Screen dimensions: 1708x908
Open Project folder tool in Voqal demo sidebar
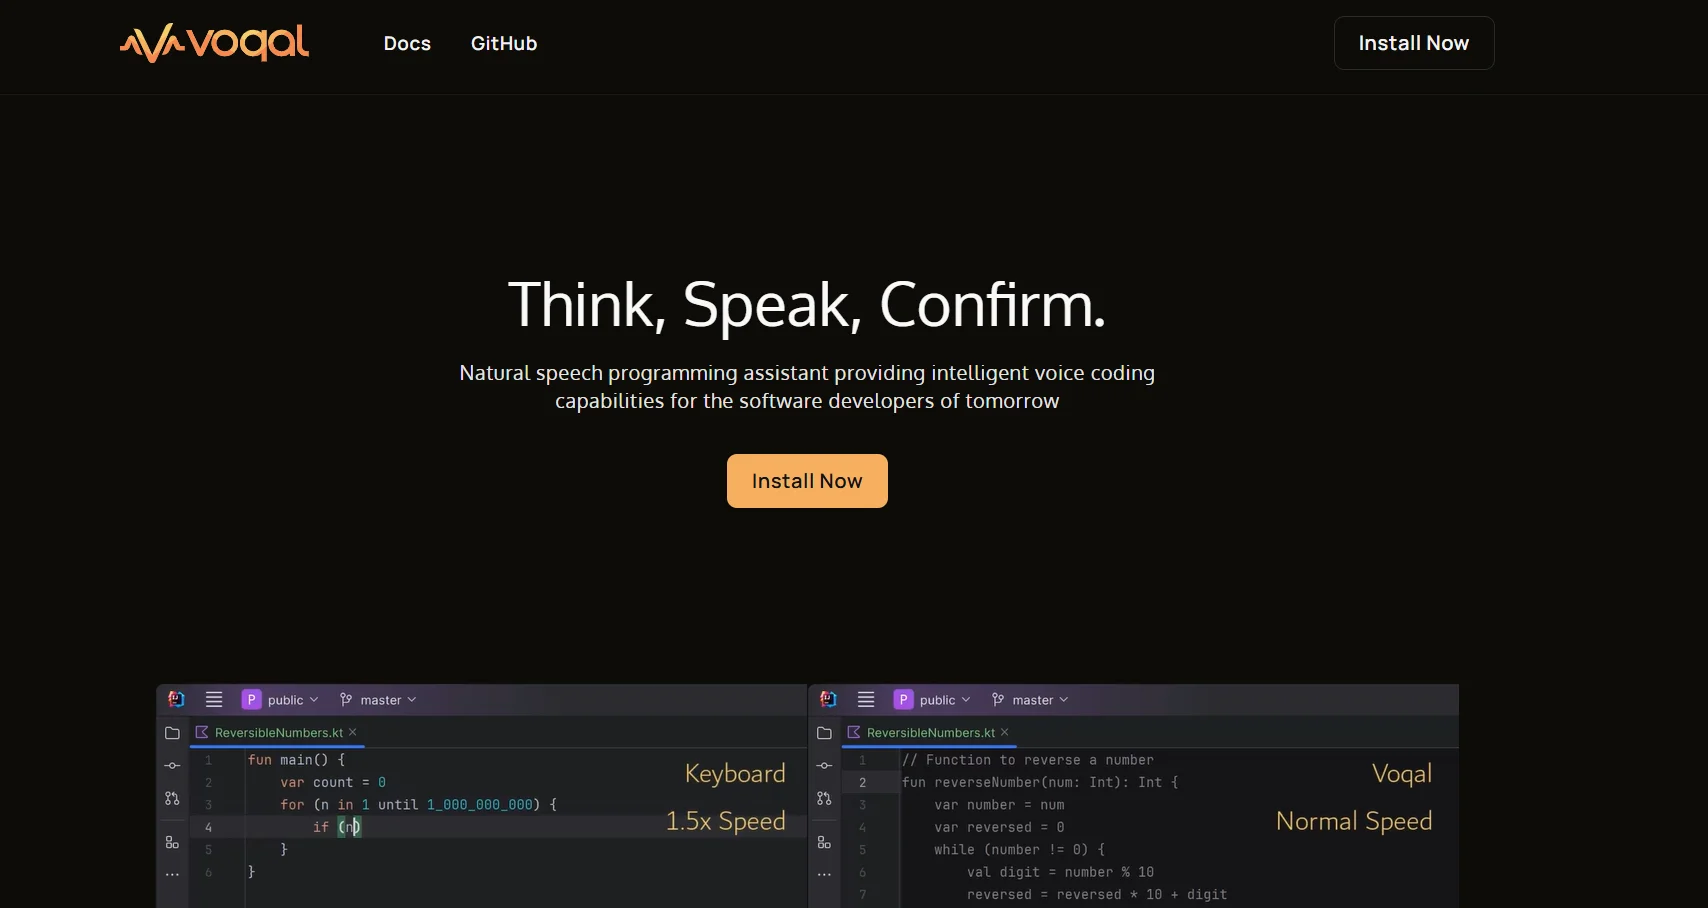click(824, 733)
